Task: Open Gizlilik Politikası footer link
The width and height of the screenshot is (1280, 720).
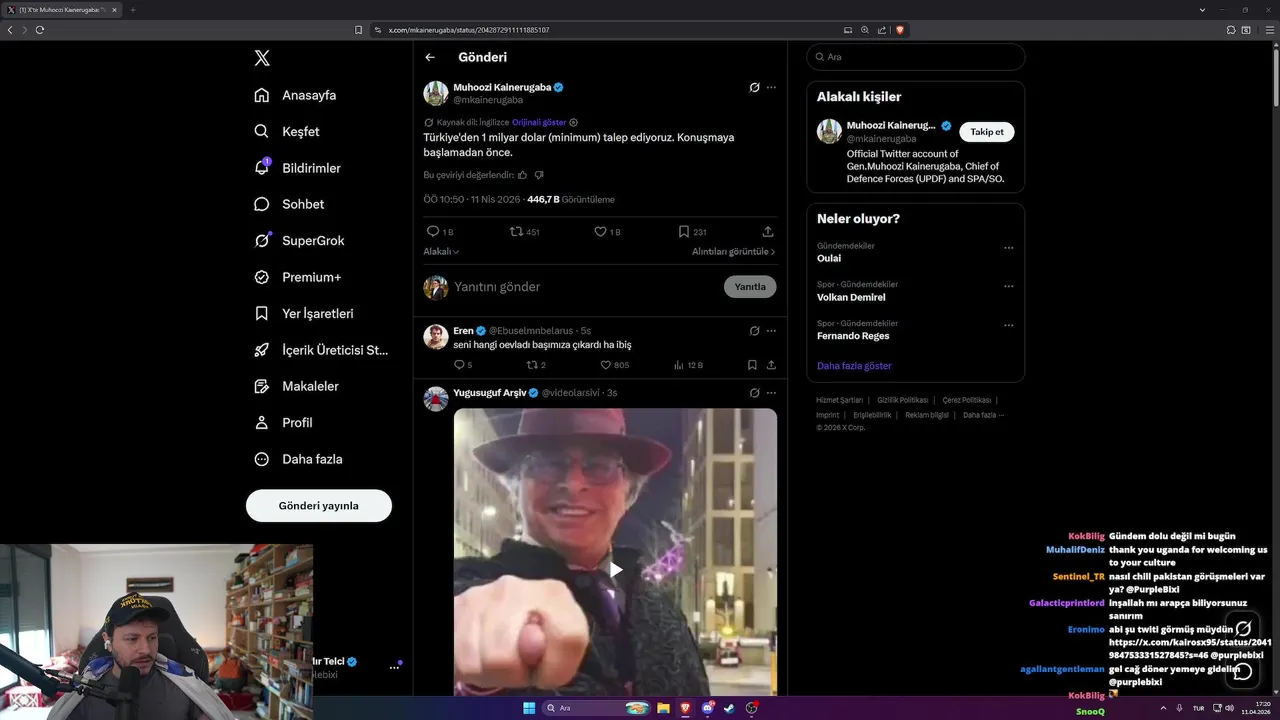Action: pos(903,400)
